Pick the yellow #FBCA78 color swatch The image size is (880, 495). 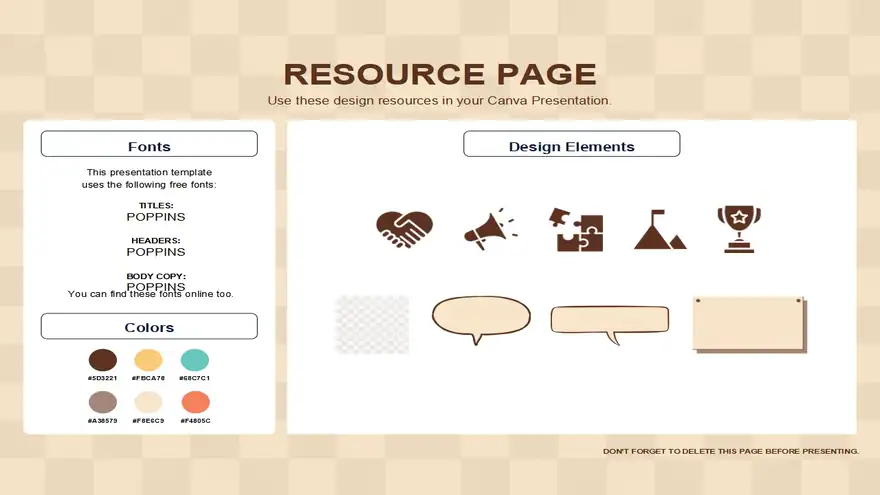(x=148, y=360)
